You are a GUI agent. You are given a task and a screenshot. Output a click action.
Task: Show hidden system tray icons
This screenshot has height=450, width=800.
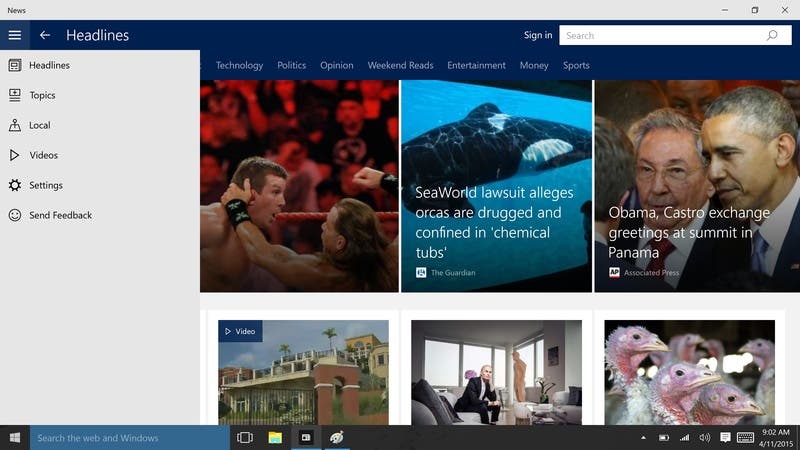tap(643, 438)
